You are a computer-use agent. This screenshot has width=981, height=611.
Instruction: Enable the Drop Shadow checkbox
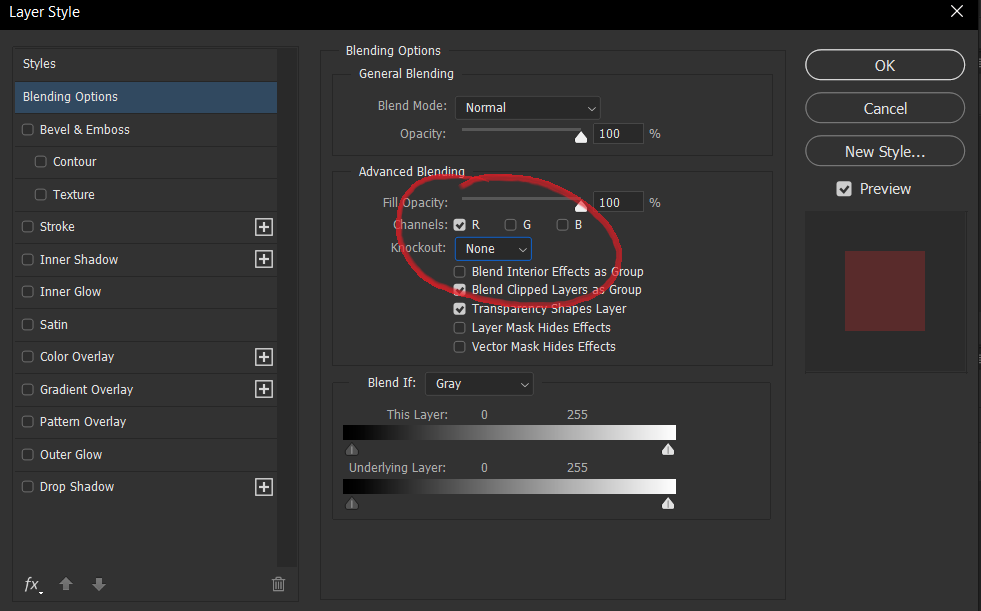pyautogui.click(x=28, y=487)
